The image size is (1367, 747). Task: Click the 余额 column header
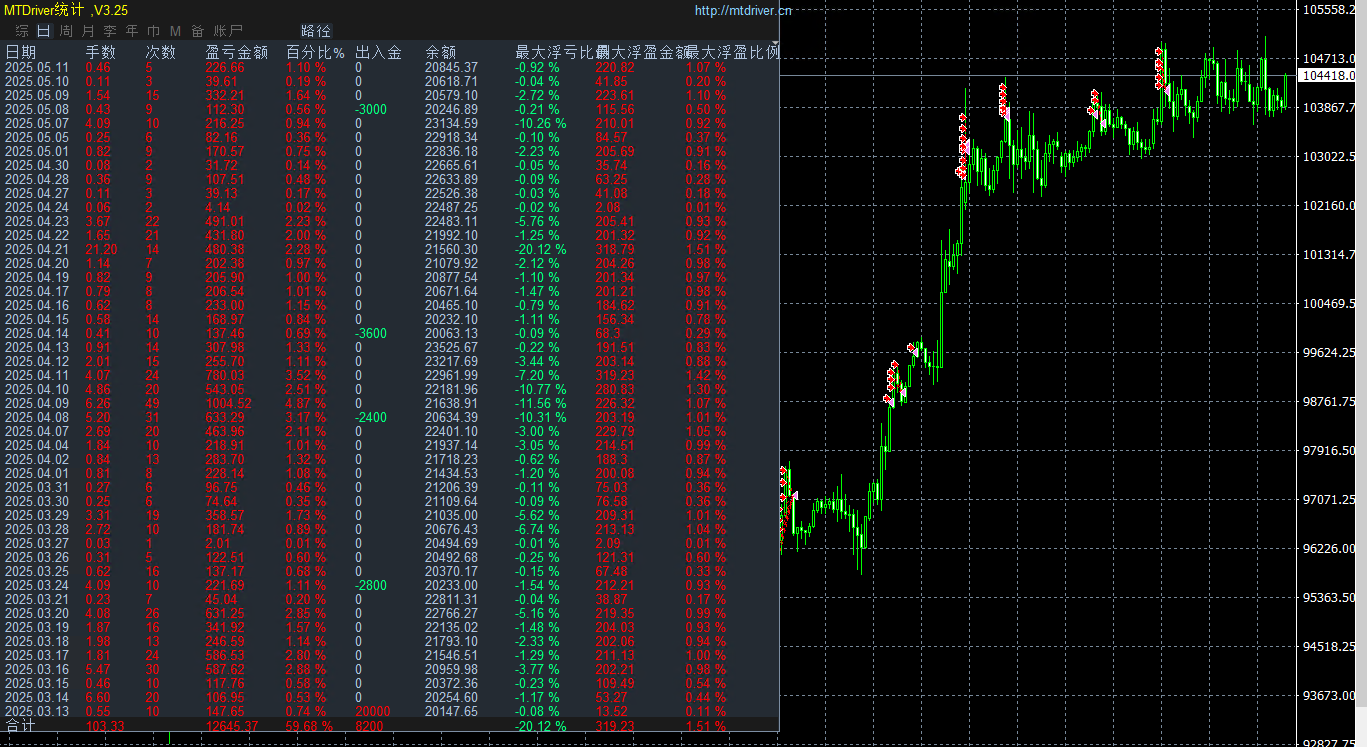click(441, 52)
